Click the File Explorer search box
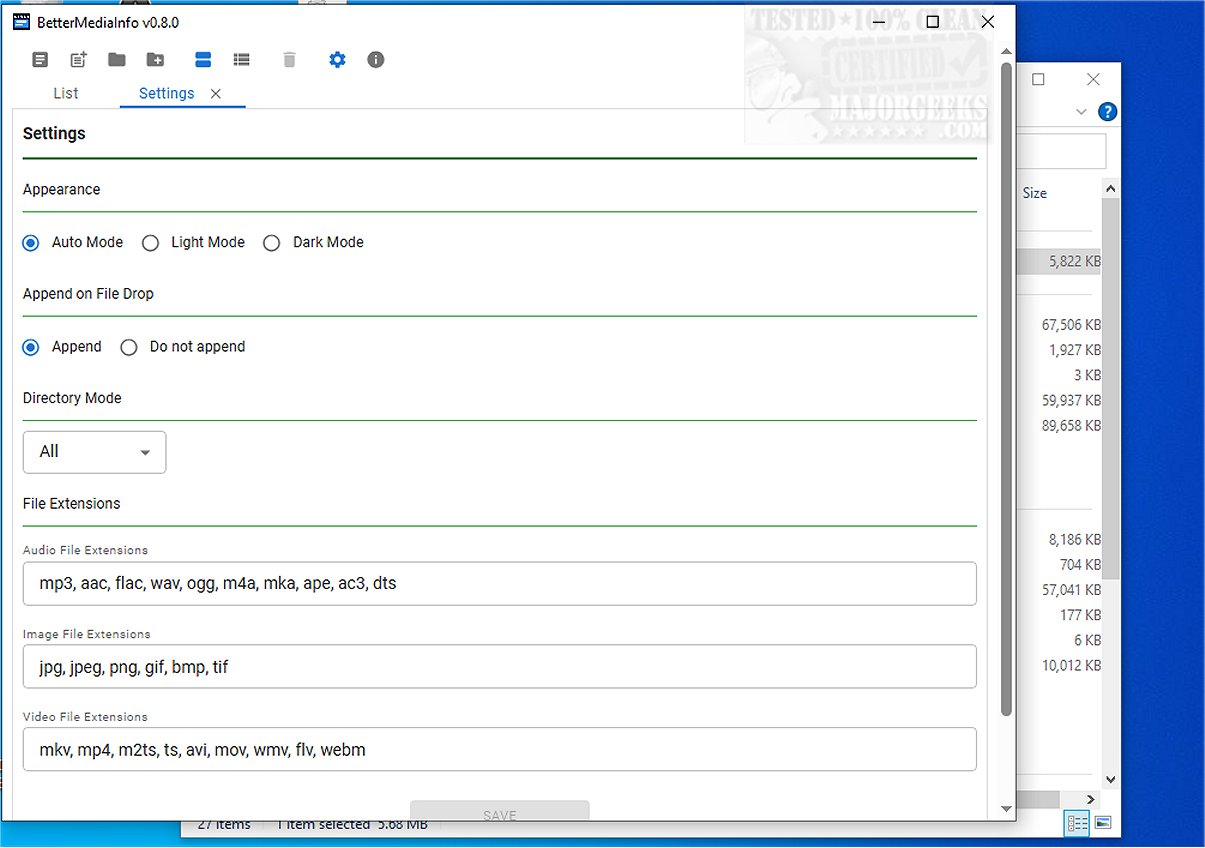The image size is (1205, 848). pos(1062,151)
